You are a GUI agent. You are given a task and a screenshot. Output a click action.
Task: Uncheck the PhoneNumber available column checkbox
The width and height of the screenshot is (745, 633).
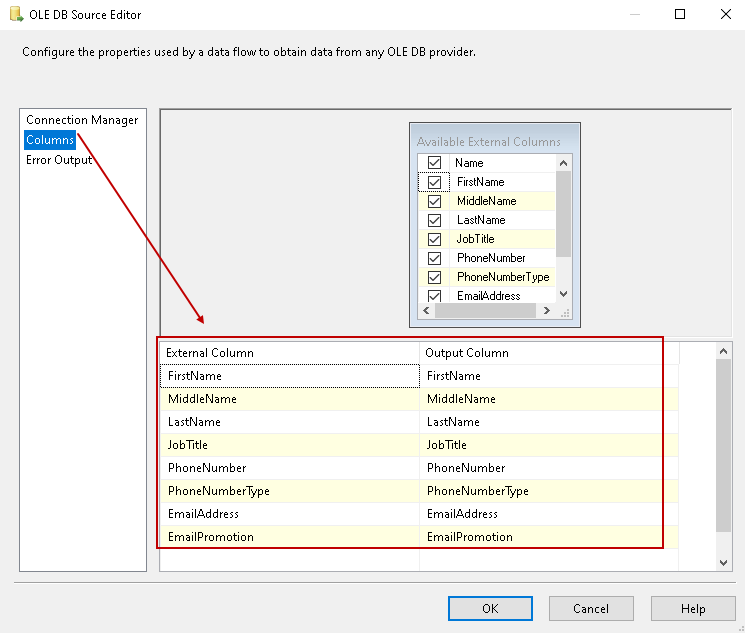pyautogui.click(x=434, y=258)
